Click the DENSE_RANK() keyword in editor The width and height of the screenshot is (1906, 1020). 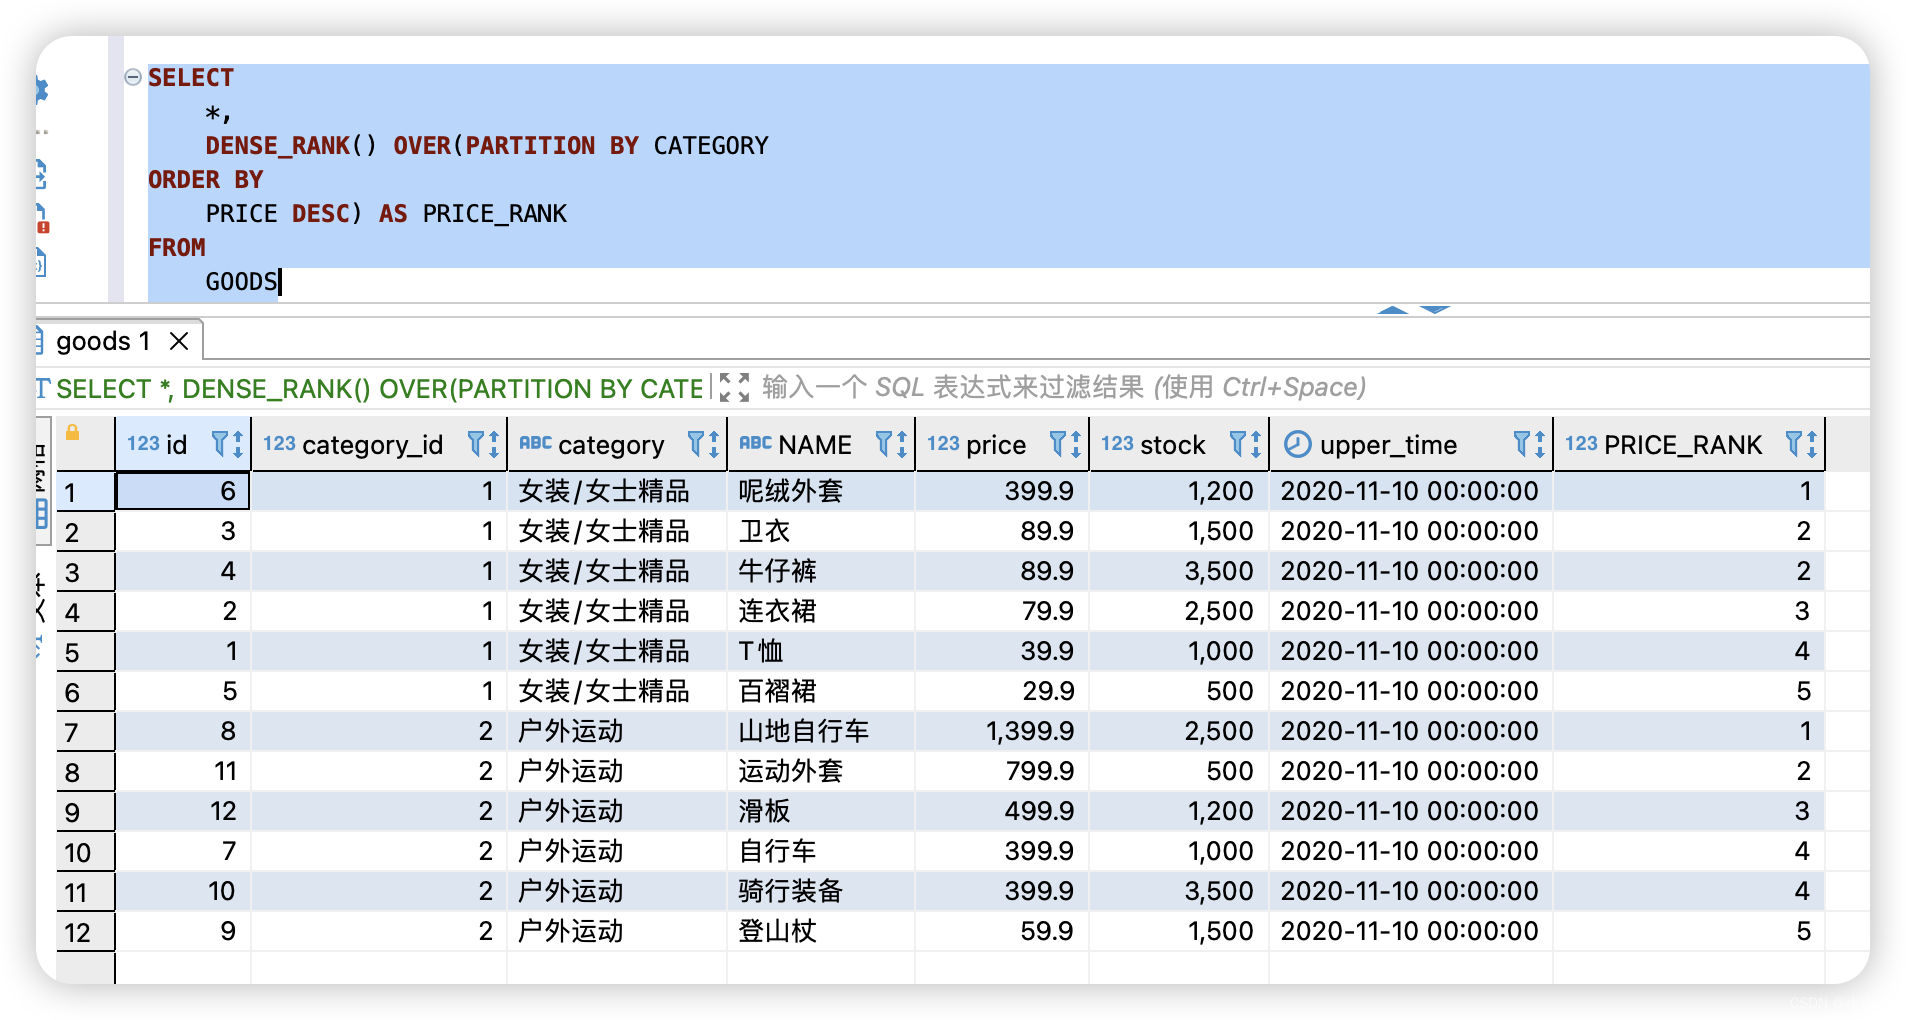coord(291,146)
